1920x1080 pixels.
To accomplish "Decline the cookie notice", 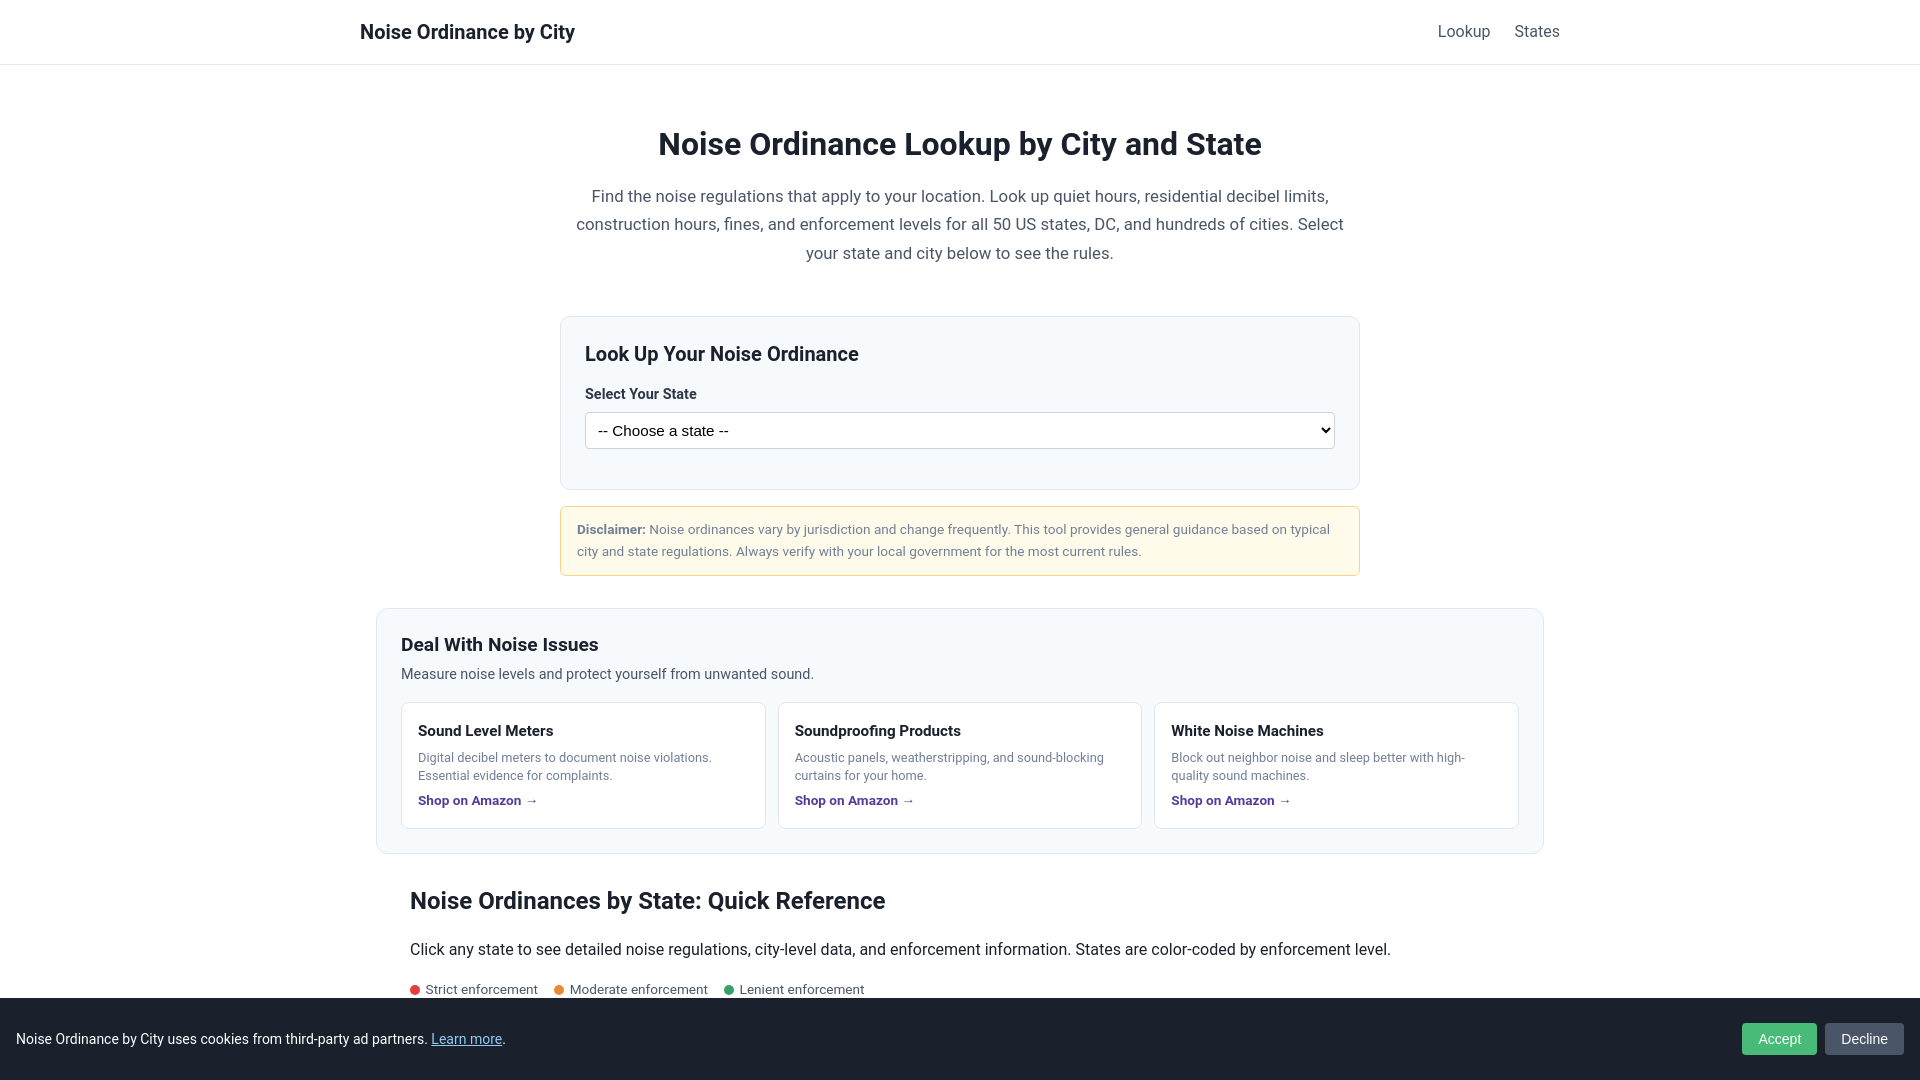I will tap(1864, 1039).
